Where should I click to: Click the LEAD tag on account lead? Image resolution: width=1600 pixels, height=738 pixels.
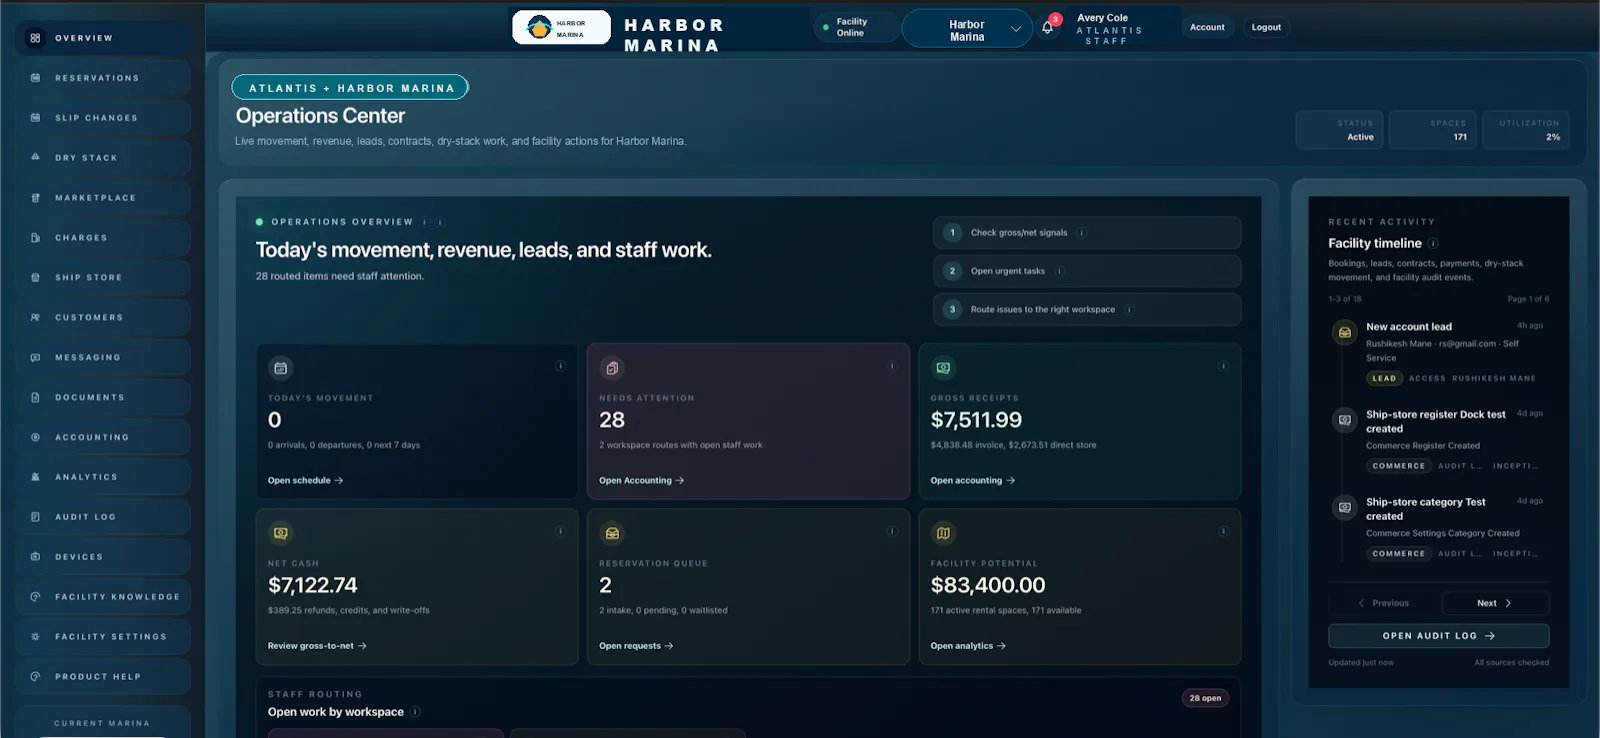point(1384,379)
